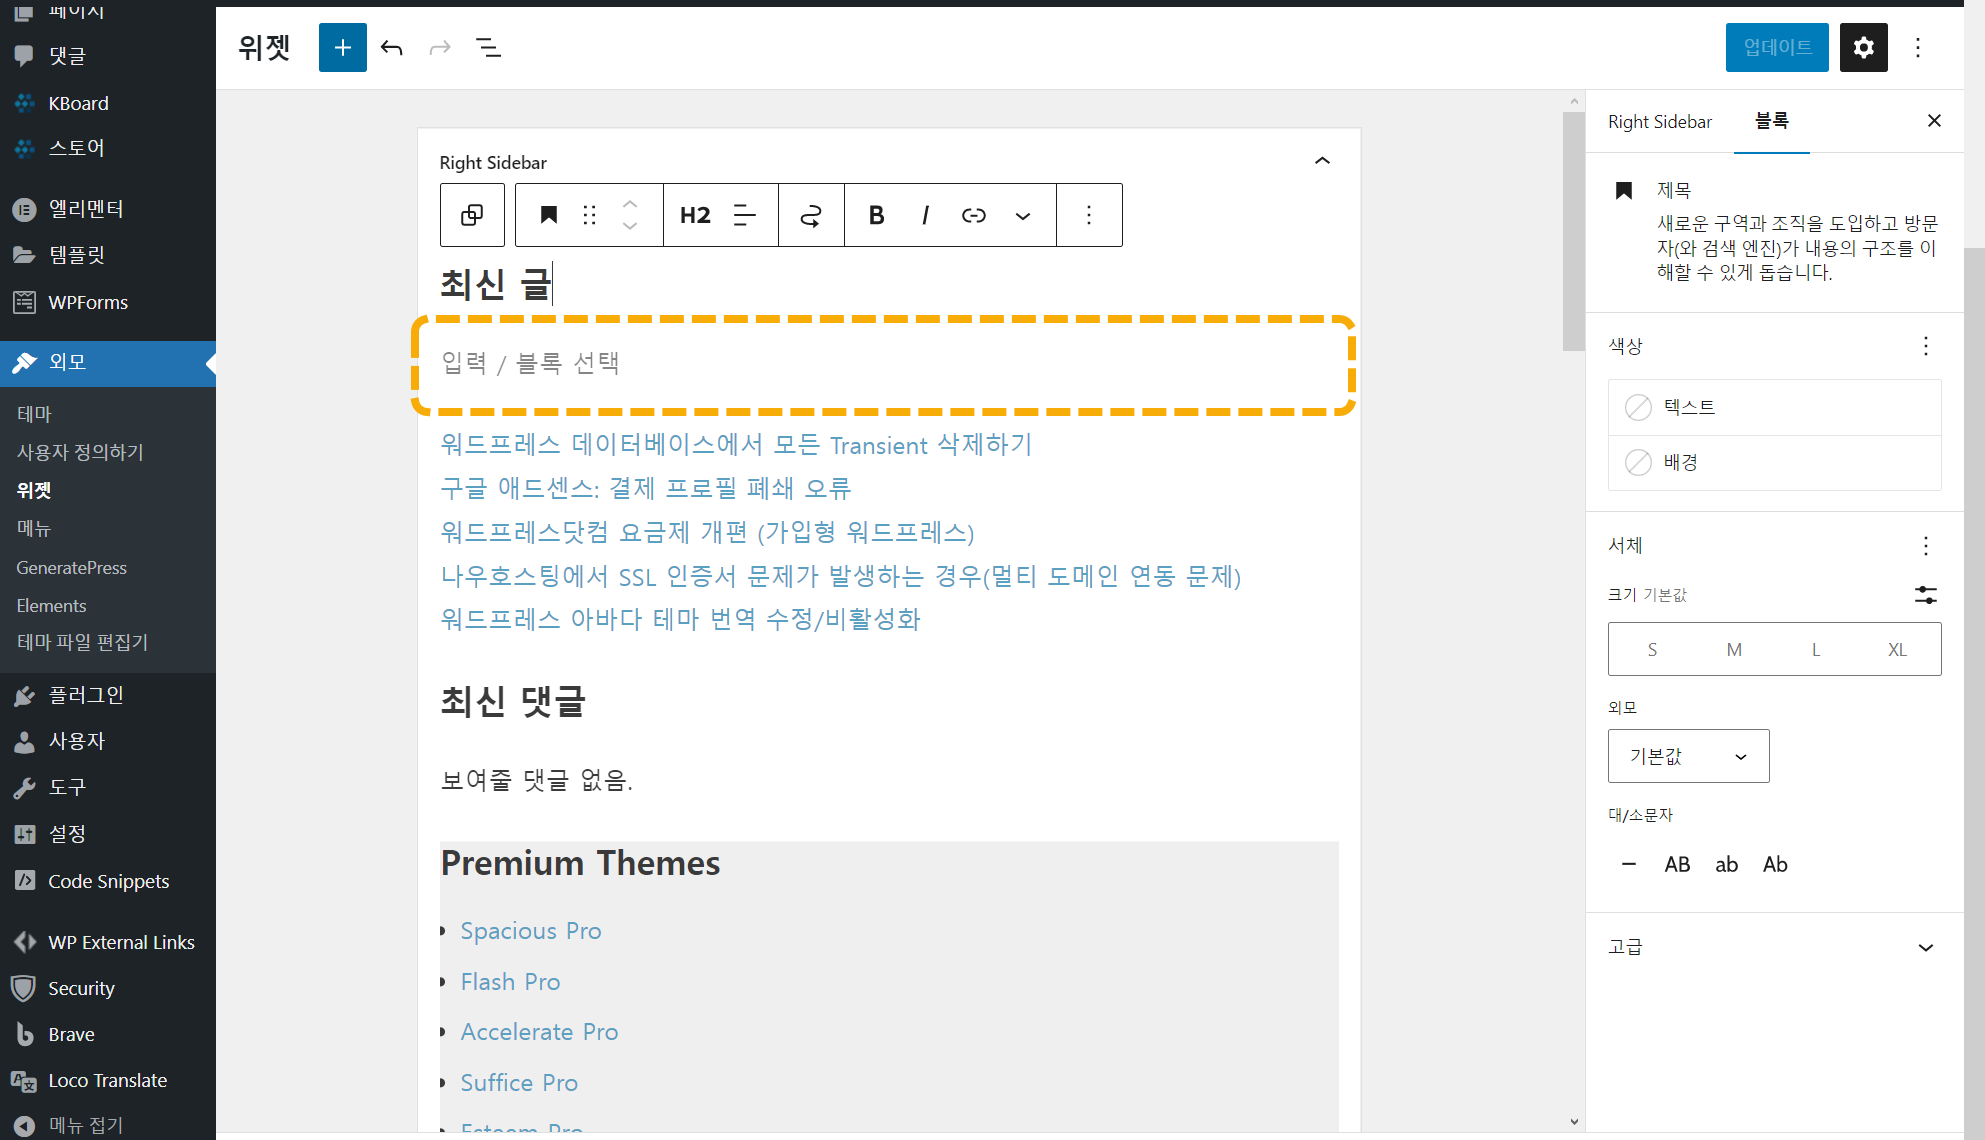
Task: Click the undo arrow in the top toolbar
Action: 391,47
